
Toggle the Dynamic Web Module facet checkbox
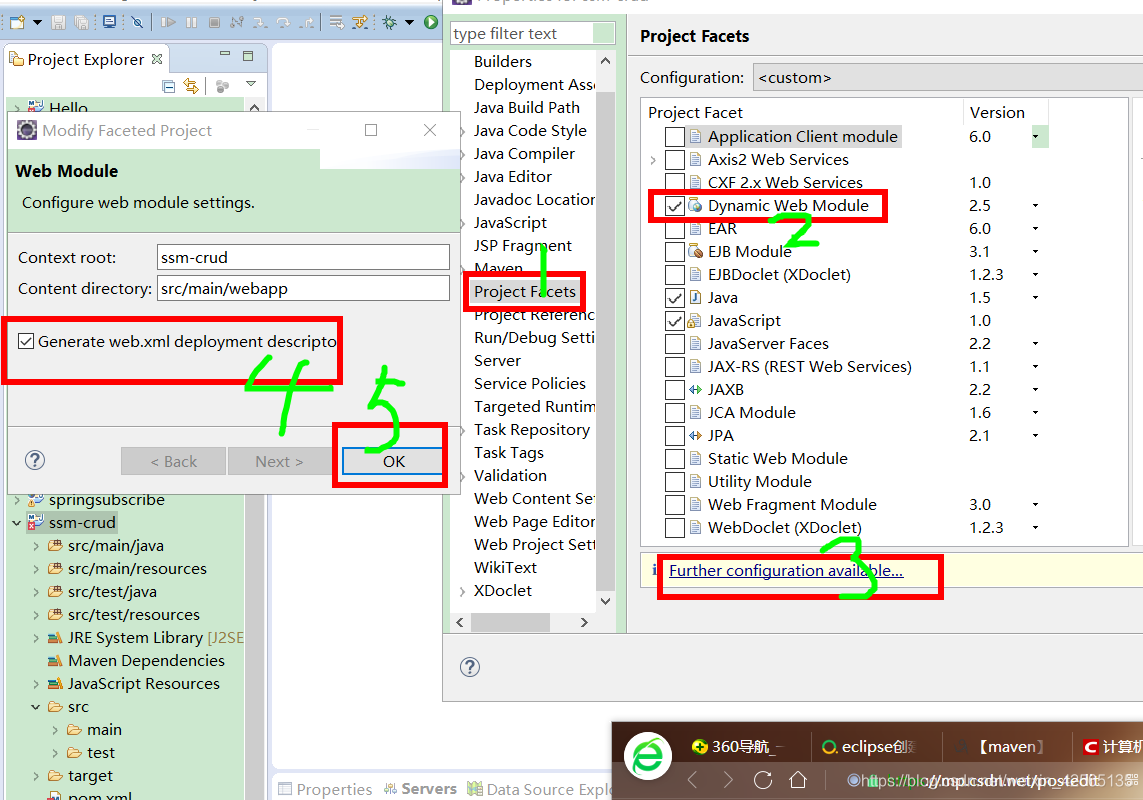(675, 206)
